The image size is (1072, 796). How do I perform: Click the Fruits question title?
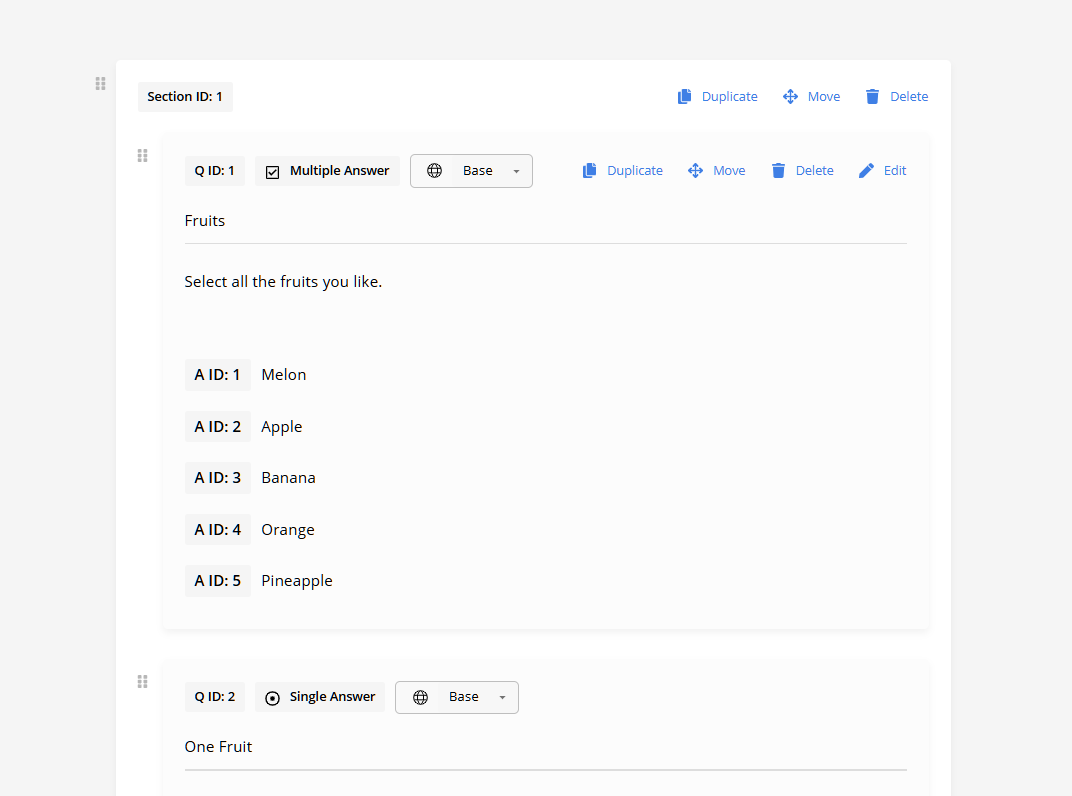pyautogui.click(x=204, y=221)
